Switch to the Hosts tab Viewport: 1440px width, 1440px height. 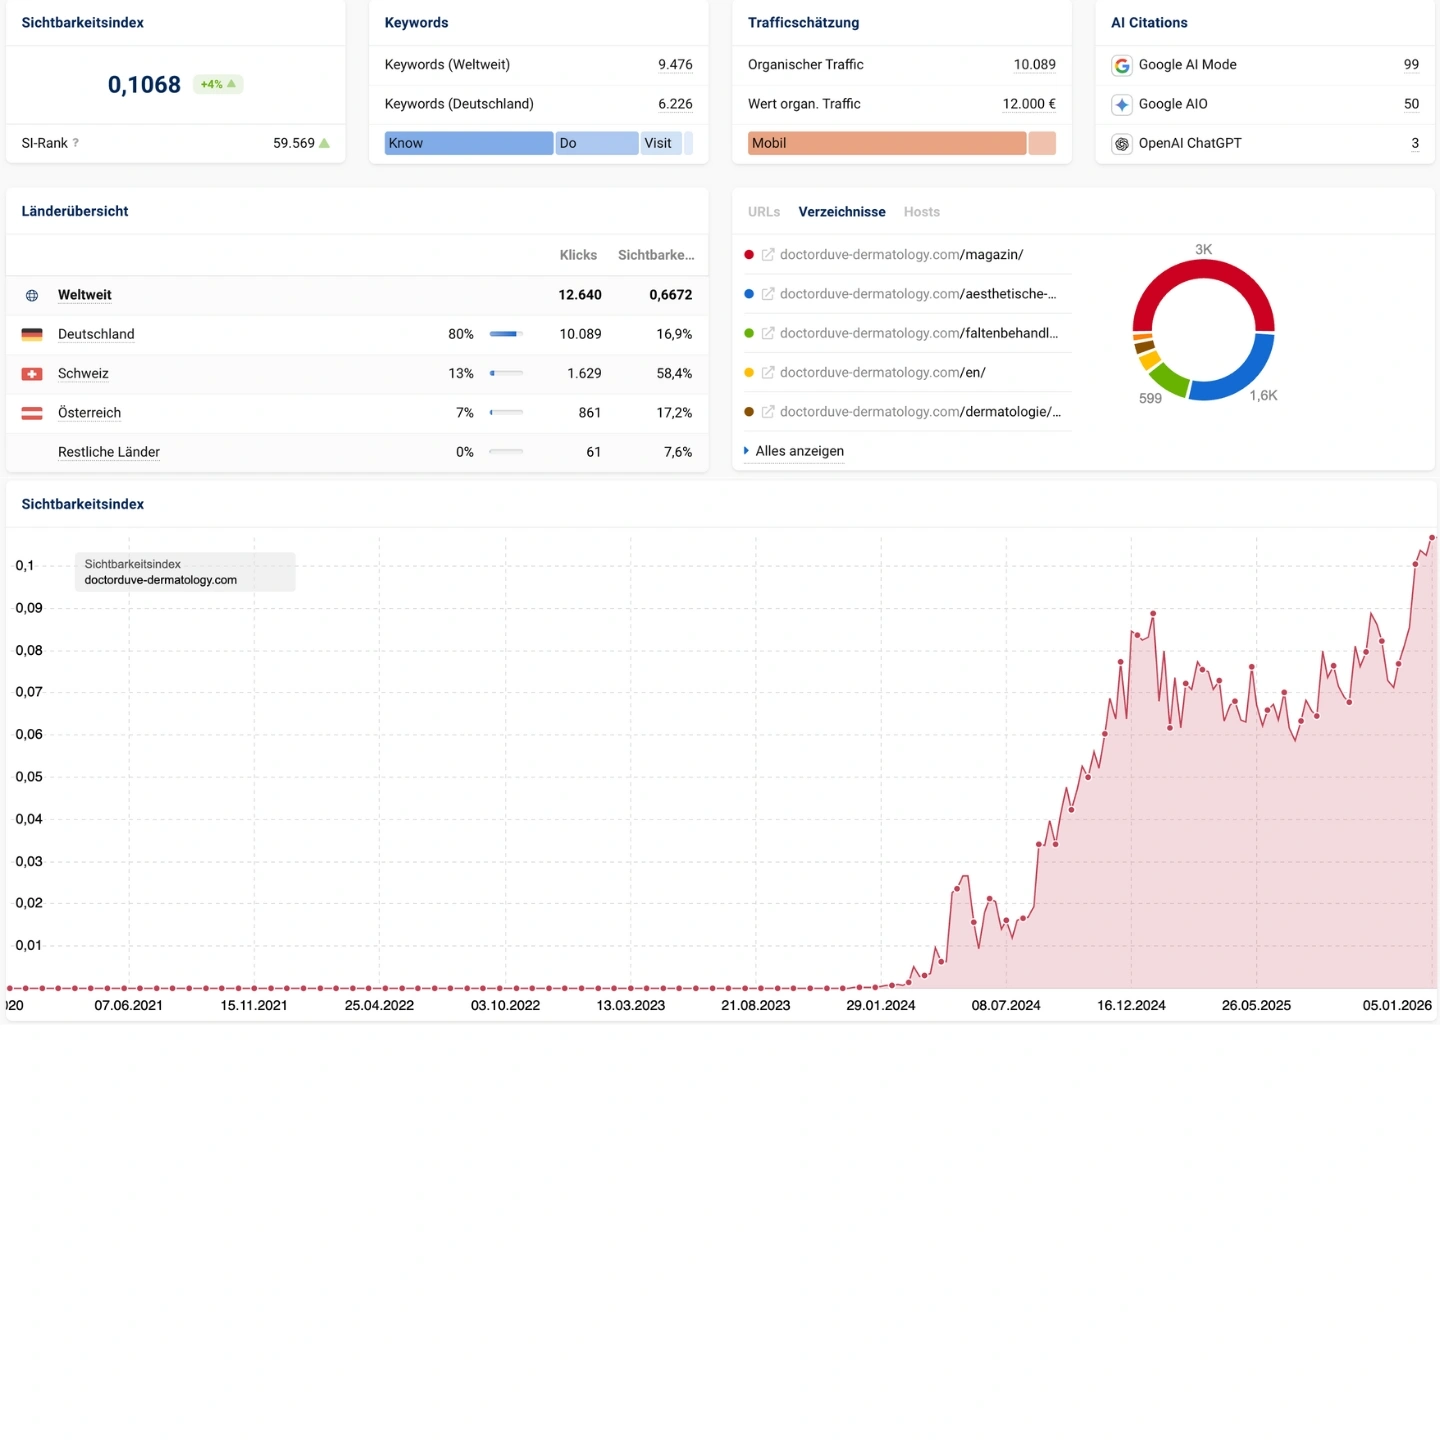[921, 212]
